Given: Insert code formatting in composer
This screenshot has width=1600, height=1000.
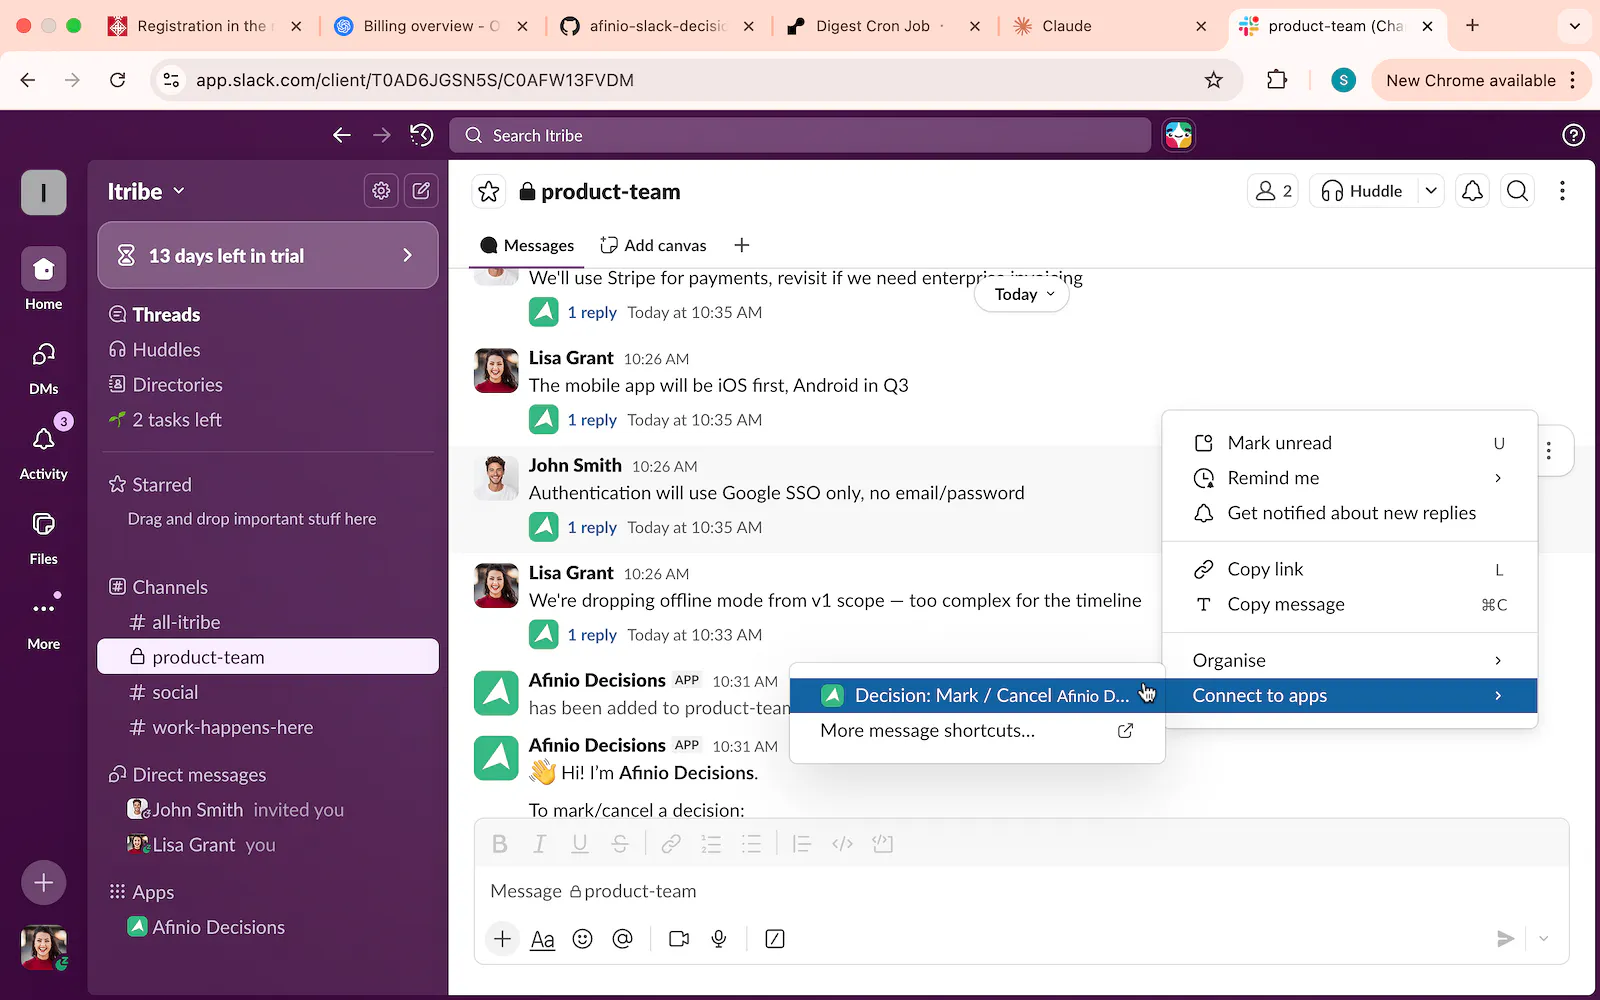Looking at the screenshot, I should point(843,844).
